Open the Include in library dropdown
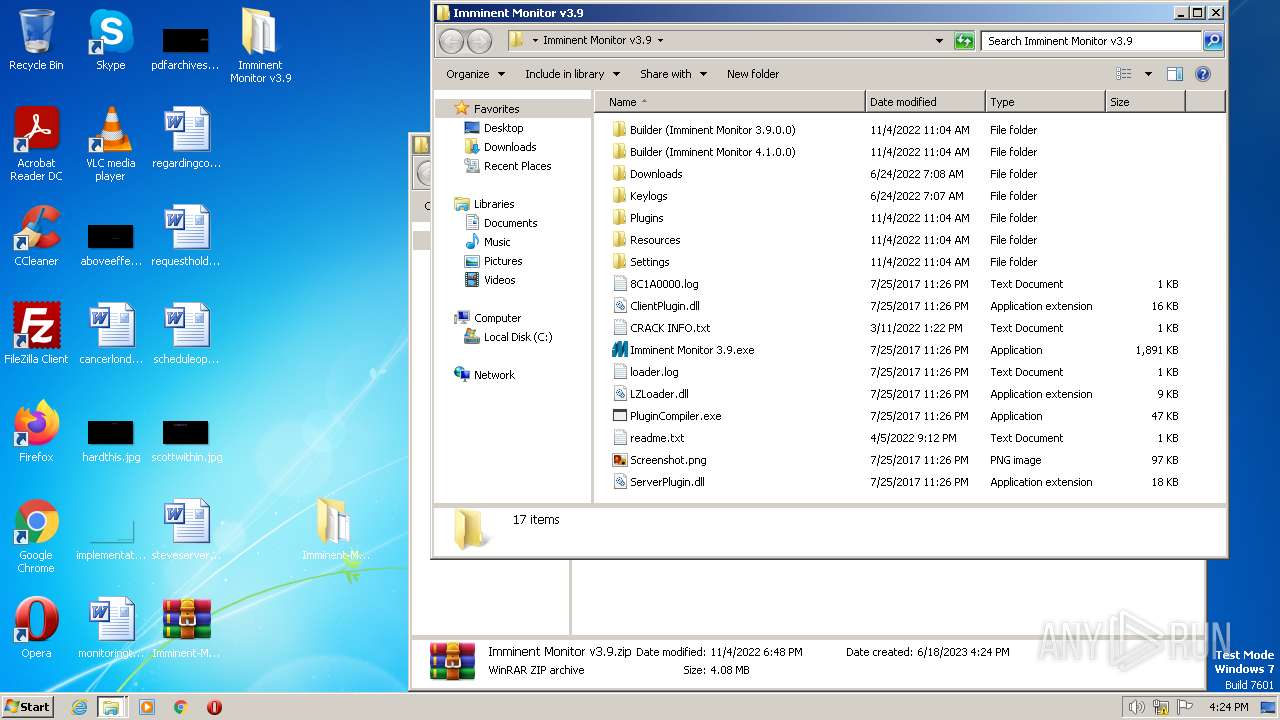1280x720 pixels. click(572, 74)
